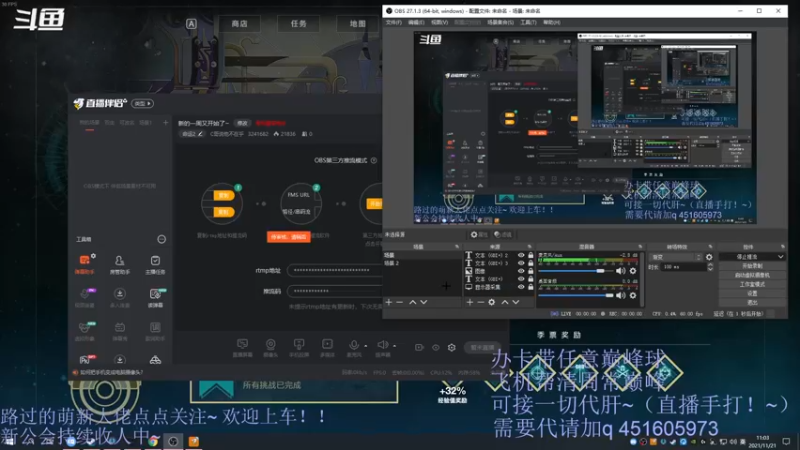
Task: Open the 文件(F) menu in OBS
Action: 393,22
